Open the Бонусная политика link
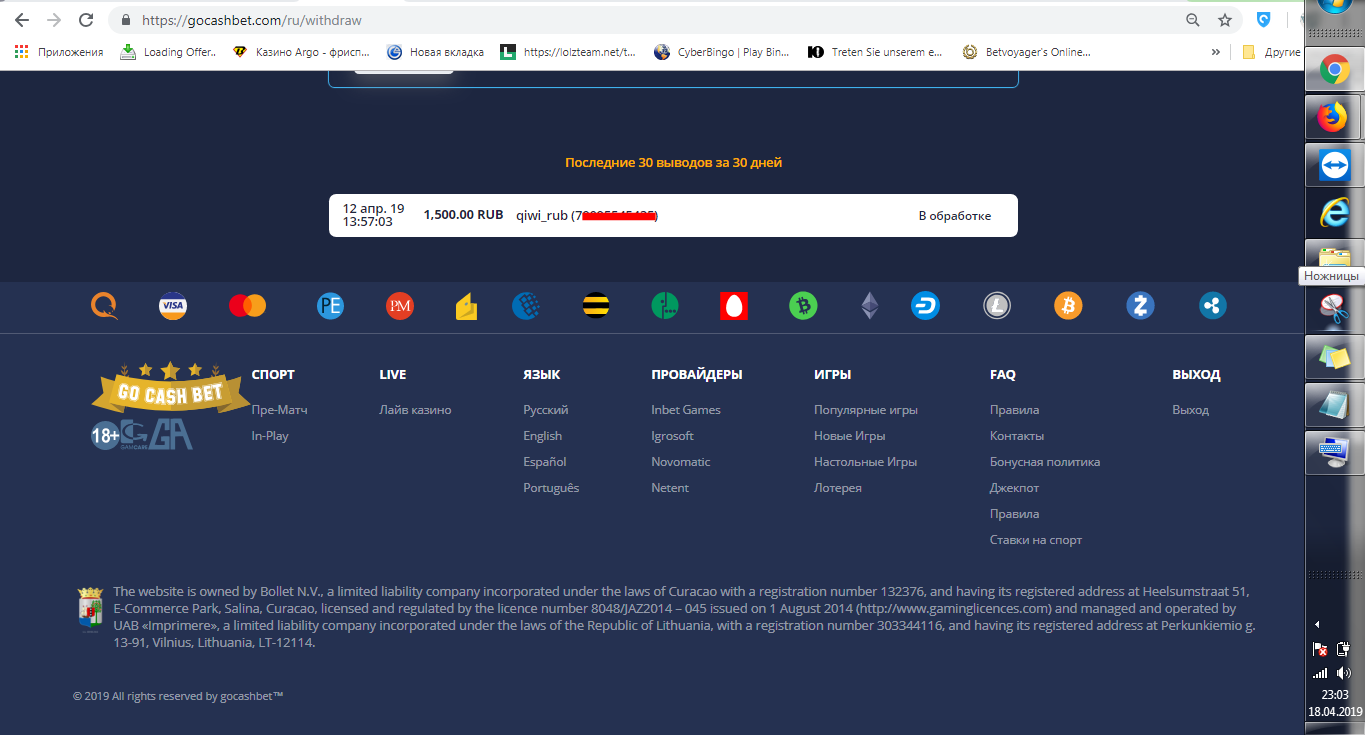Image resolution: width=1365 pixels, height=735 pixels. [x=1045, y=462]
